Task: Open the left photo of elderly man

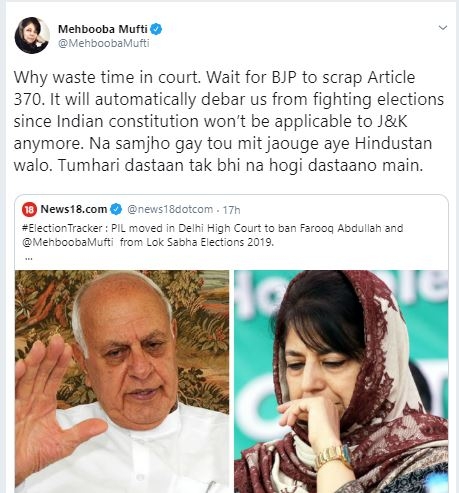Action: point(122,381)
